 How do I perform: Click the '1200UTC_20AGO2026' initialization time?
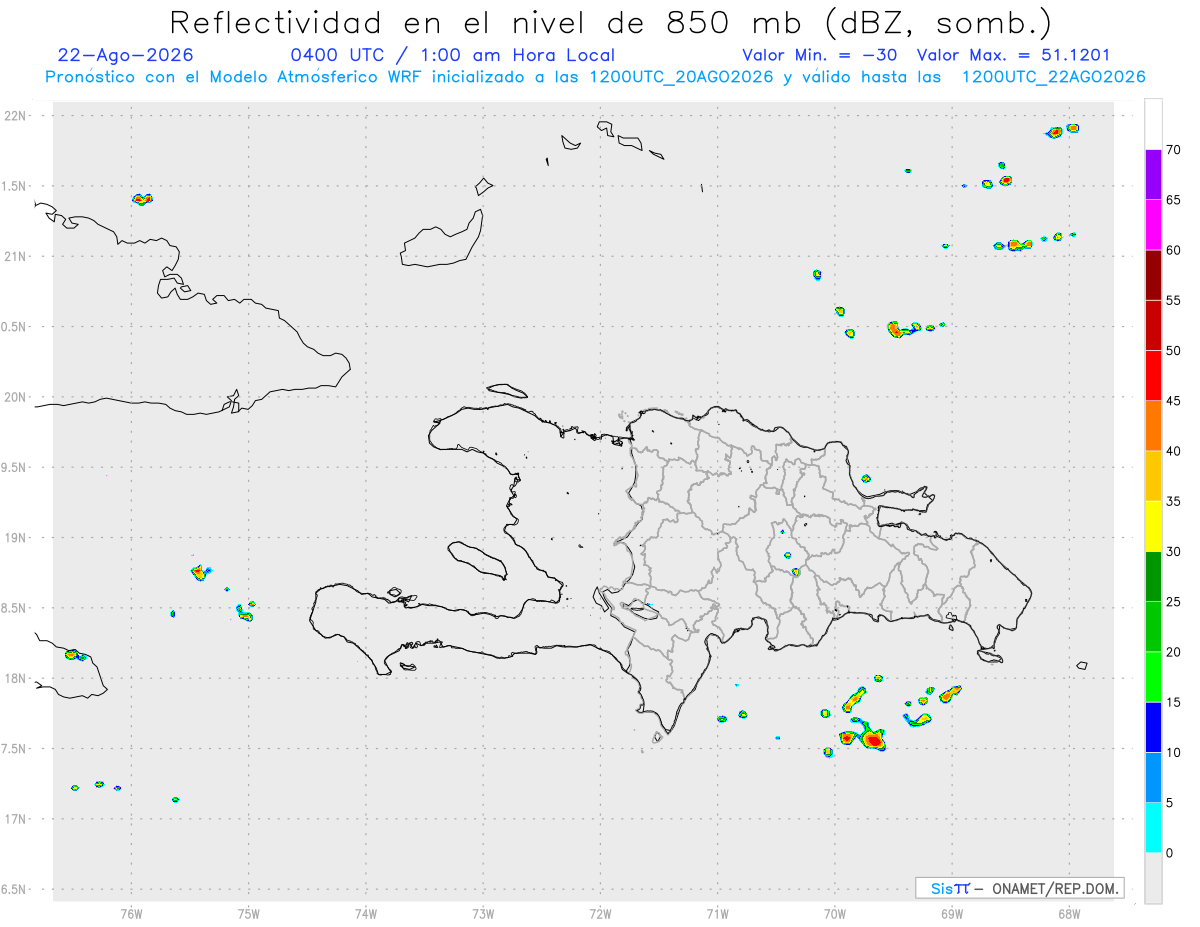[x=679, y=77]
